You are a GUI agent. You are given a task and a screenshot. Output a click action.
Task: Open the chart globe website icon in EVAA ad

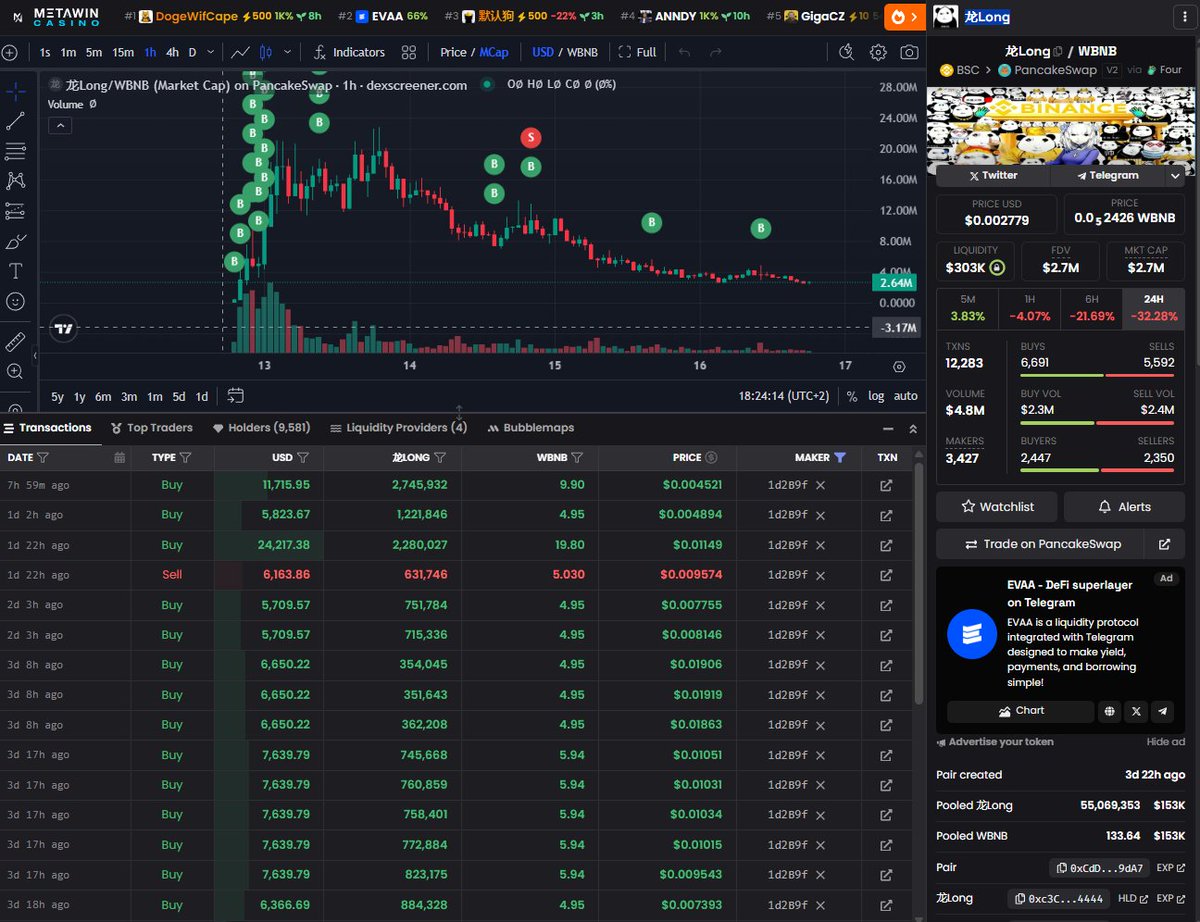pos(1109,711)
